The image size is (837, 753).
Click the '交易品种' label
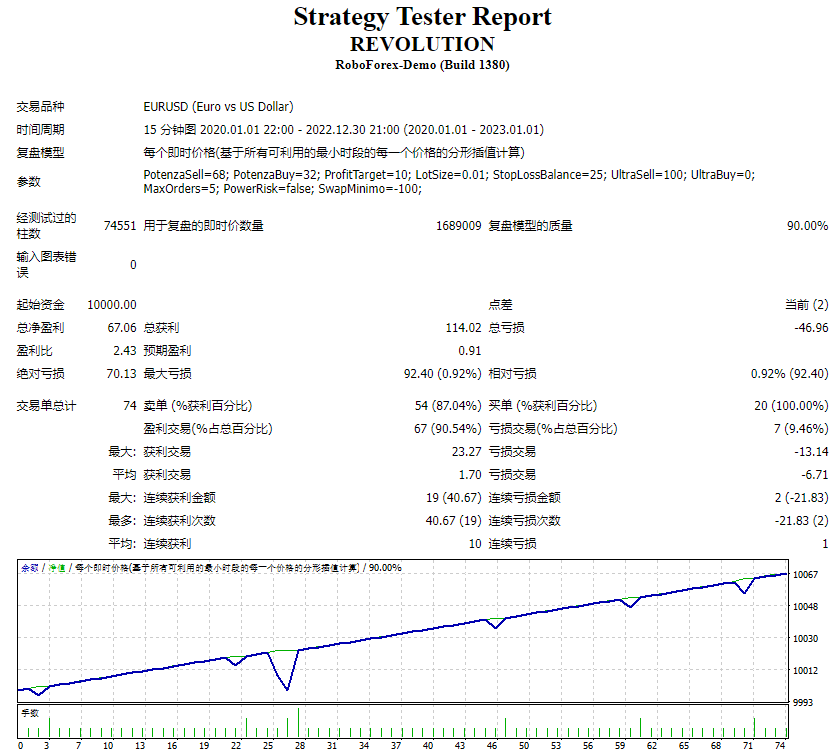(x=40, y=107)
